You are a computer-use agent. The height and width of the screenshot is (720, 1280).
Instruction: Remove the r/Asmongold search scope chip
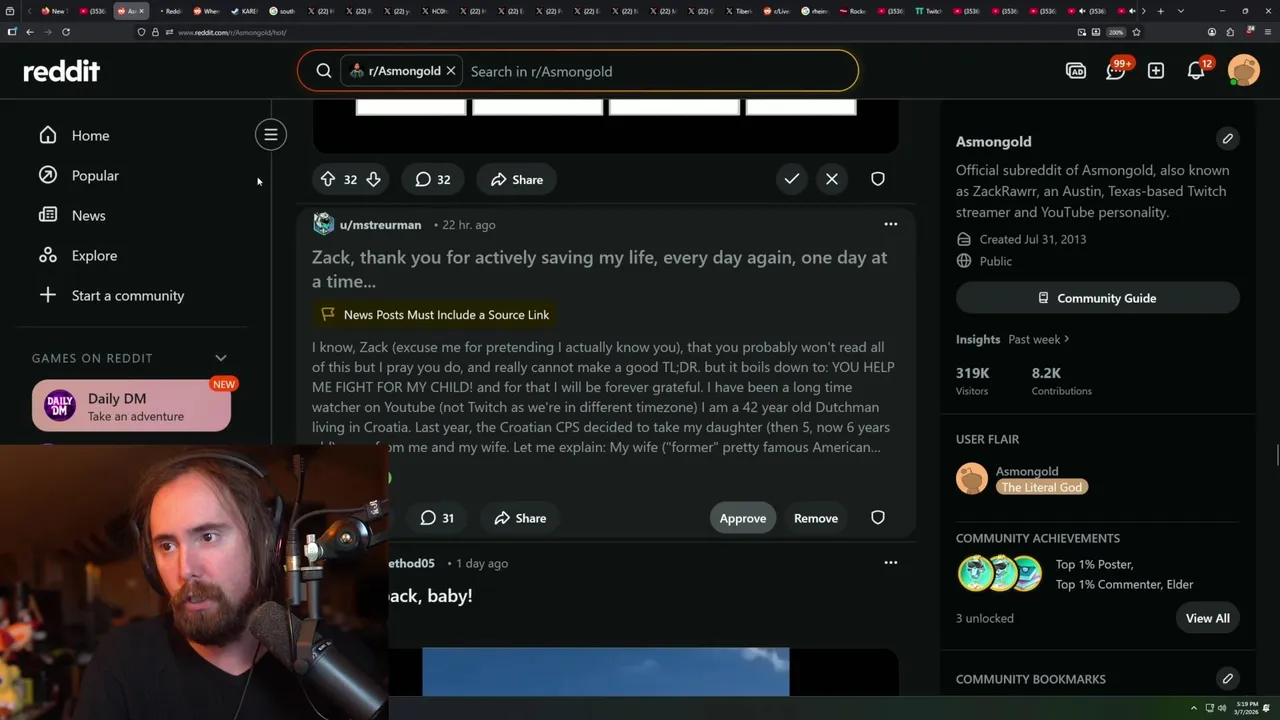coord(451,71)
